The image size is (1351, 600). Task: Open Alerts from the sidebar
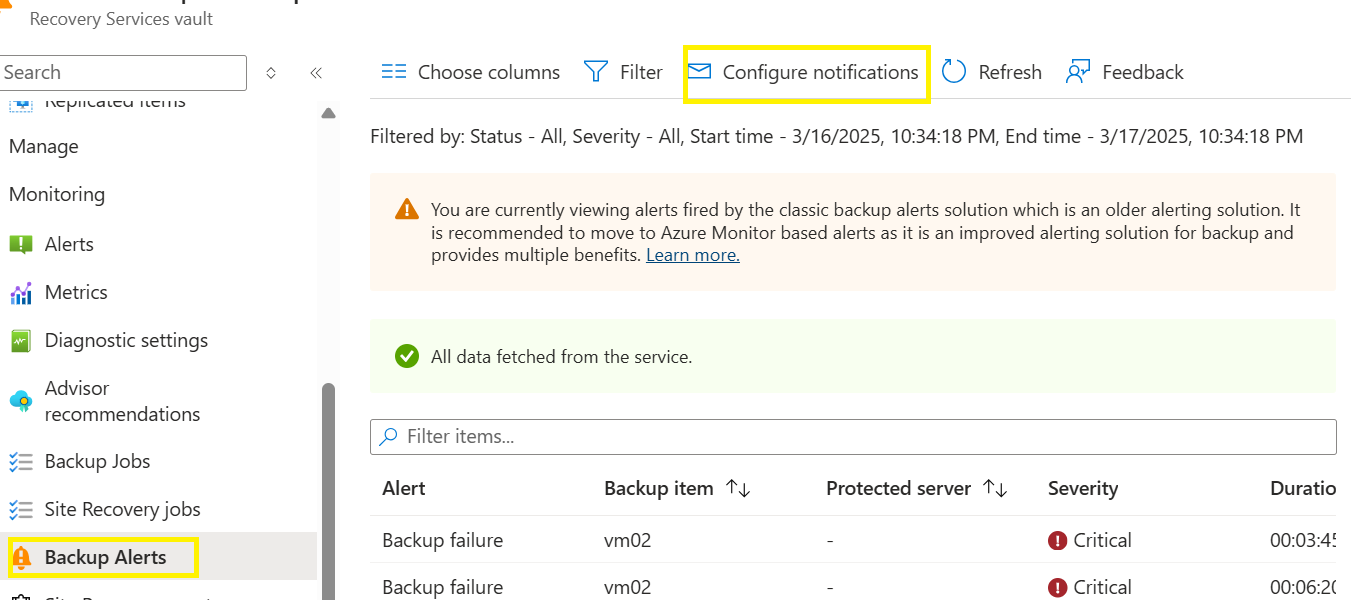[69, 244]
